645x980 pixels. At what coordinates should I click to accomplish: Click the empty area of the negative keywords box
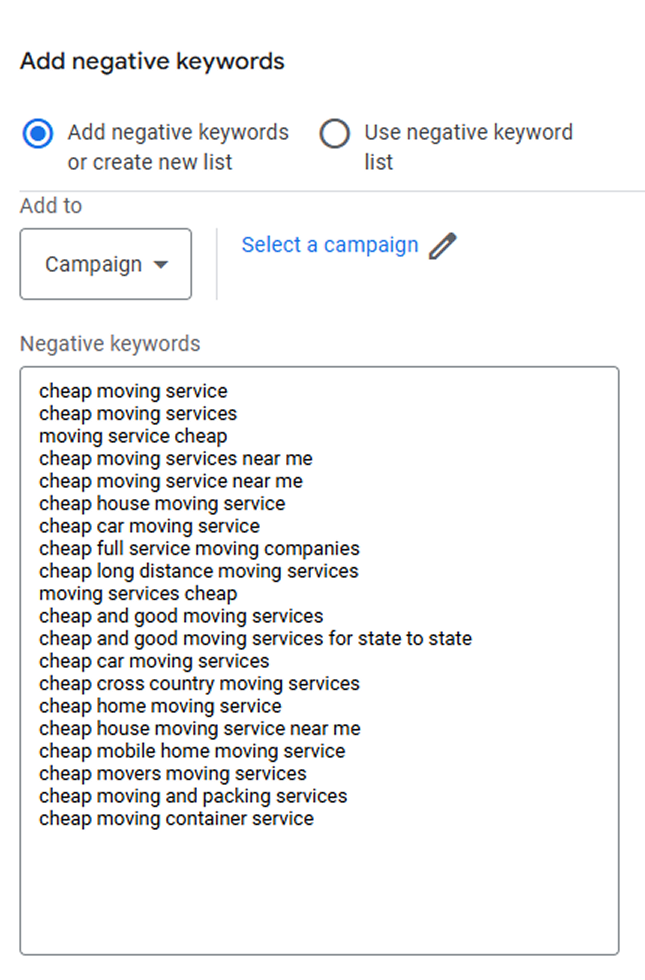[319, 891]
